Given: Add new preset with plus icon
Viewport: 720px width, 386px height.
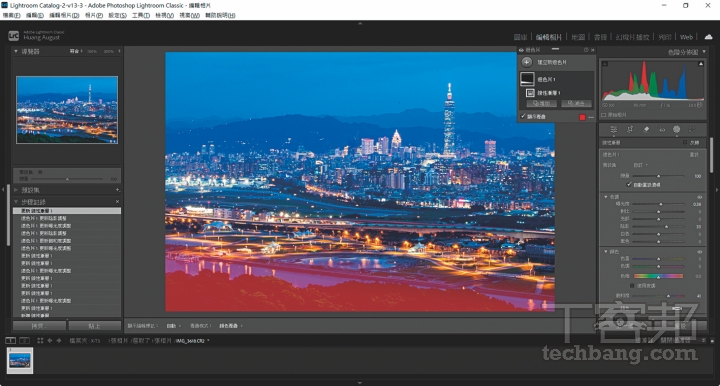Looking at the screenshot, I should (x=118, y=190).
